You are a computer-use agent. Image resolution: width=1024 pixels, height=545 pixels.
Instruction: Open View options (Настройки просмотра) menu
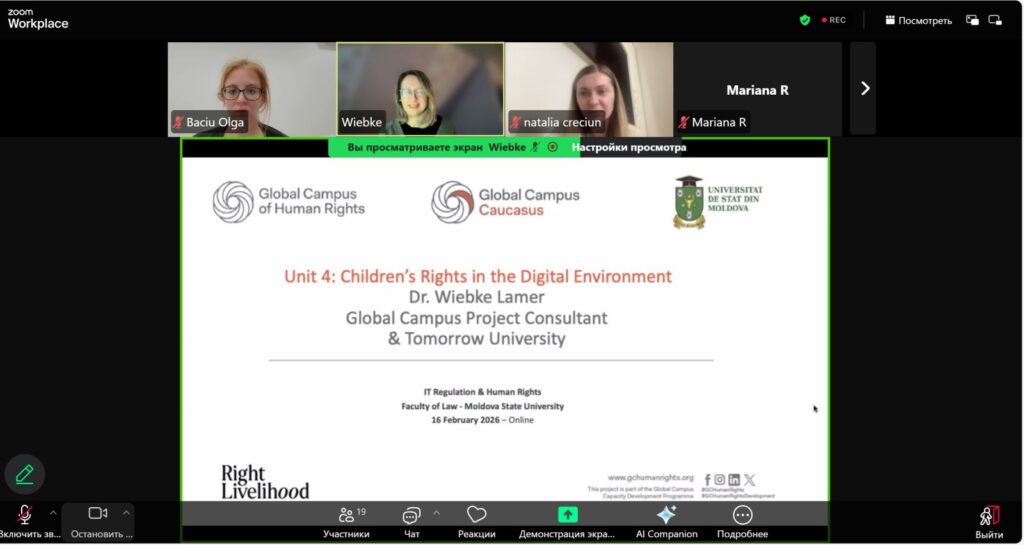pos(628,147)
